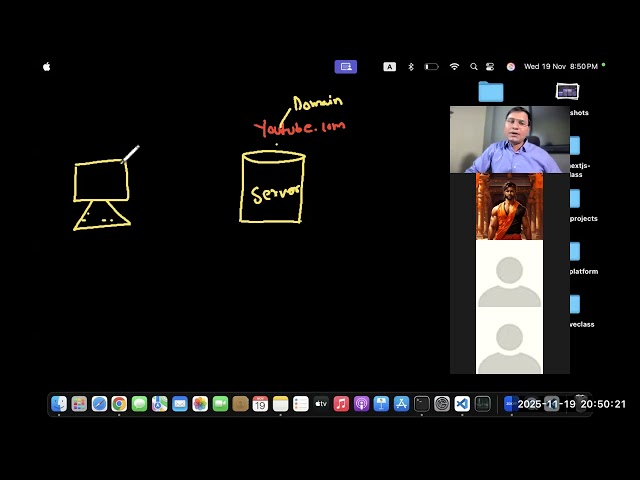
Task: Open Terminal from the Dock
Action: (422, 404)
